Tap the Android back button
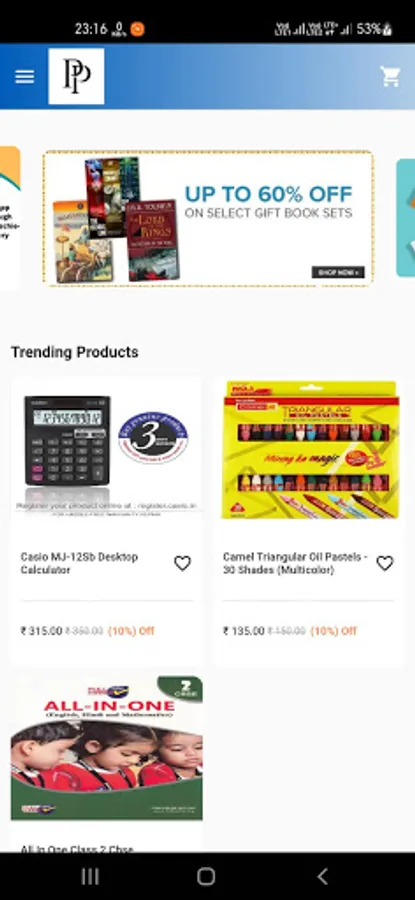This screenshot has height=900, width=415. [323, 876]
